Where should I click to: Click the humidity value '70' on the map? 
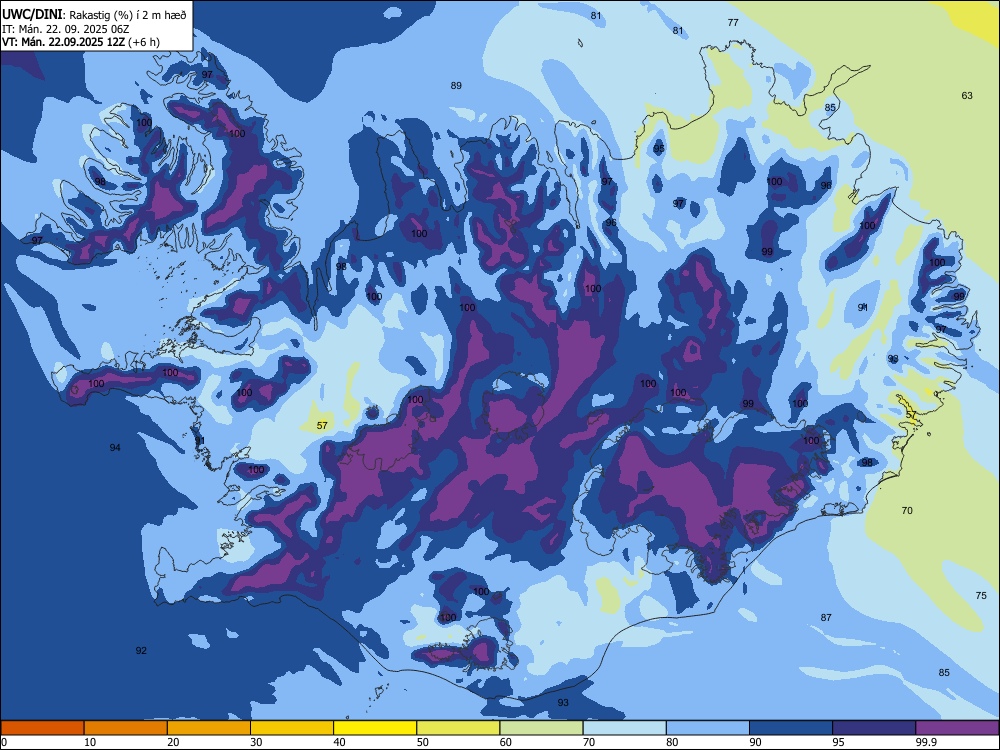click(x=907, y=510)
